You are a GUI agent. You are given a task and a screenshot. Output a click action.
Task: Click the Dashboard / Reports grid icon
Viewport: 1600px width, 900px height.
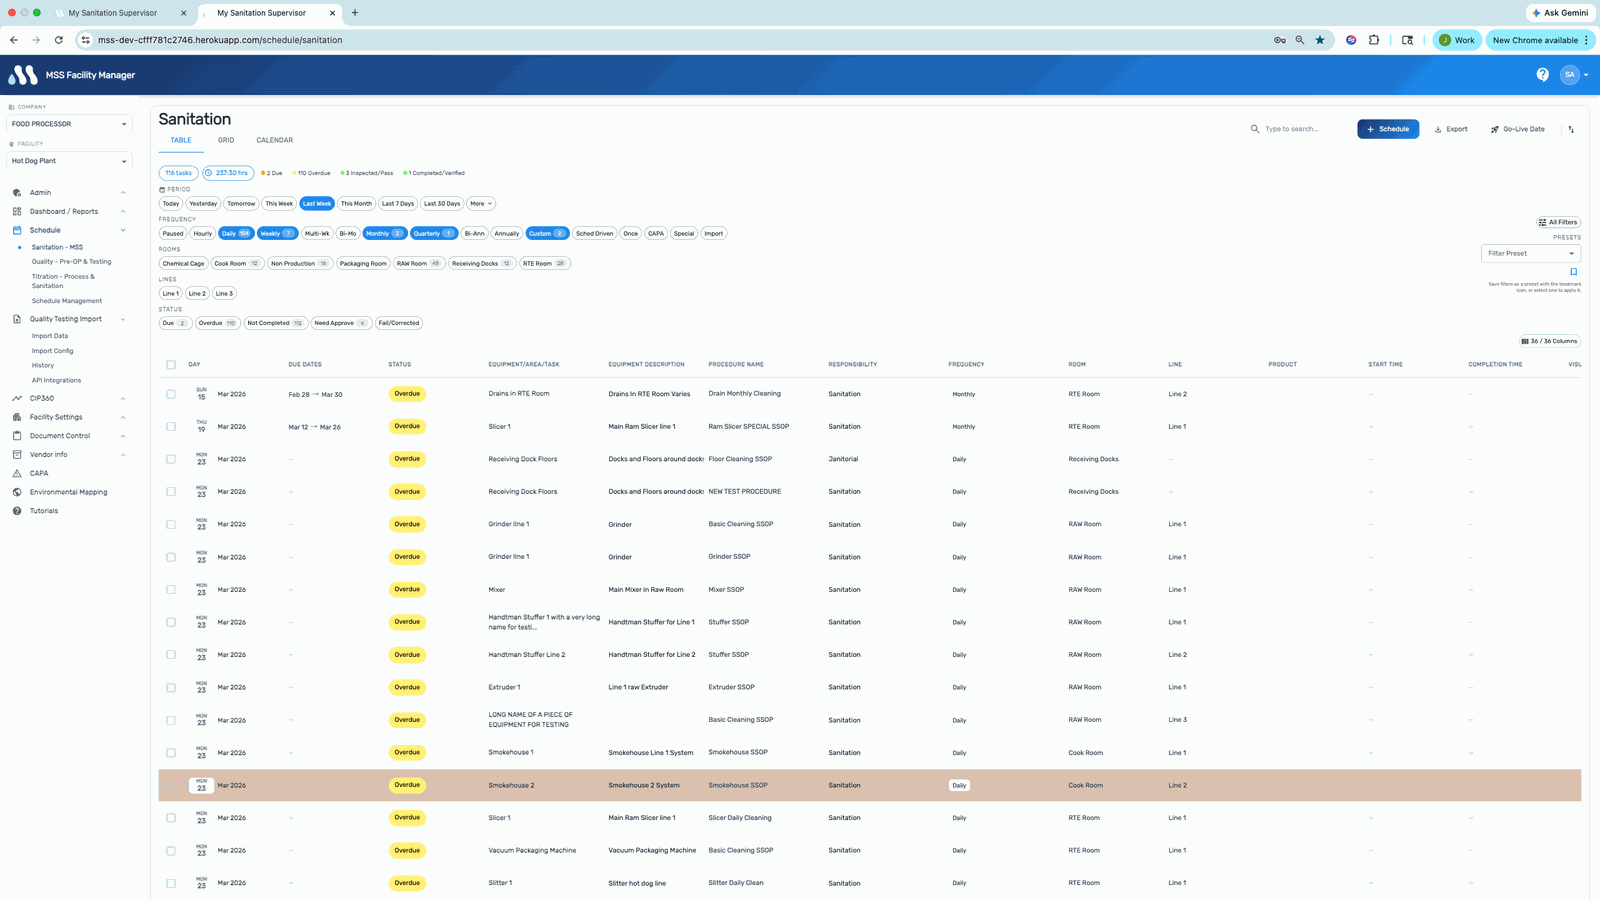[17, 211]
